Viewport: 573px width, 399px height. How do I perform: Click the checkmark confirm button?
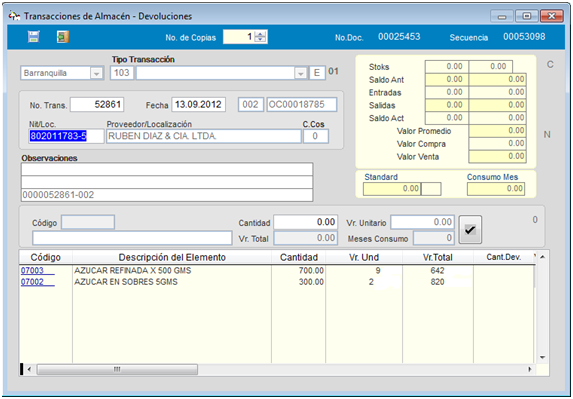[470, 229]
